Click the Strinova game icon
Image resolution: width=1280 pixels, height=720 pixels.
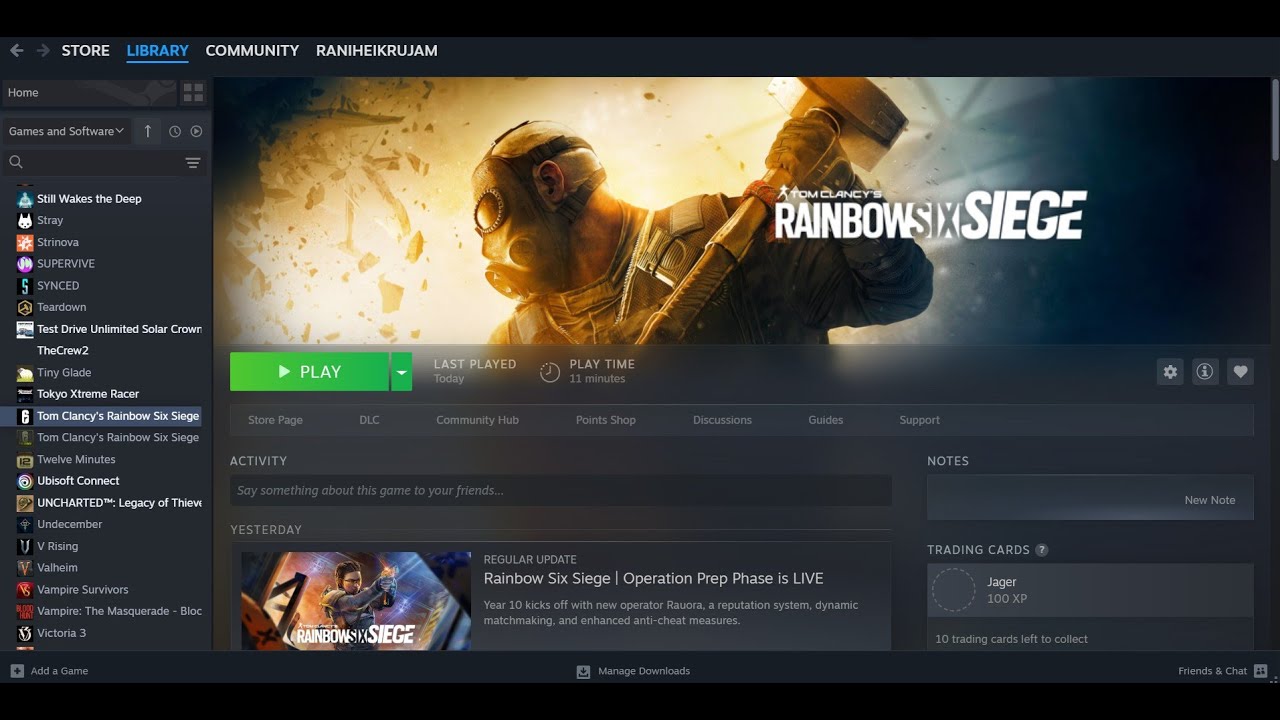[25, 242]
